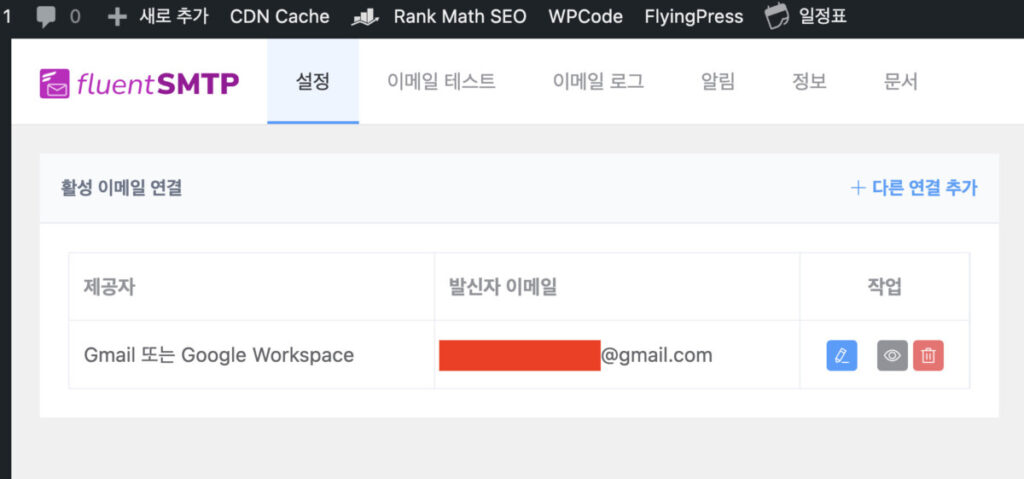The height and width of the screenshot is (479, 1024).
Task: Click the FluentSMTP logo
Action: point(139,83)
